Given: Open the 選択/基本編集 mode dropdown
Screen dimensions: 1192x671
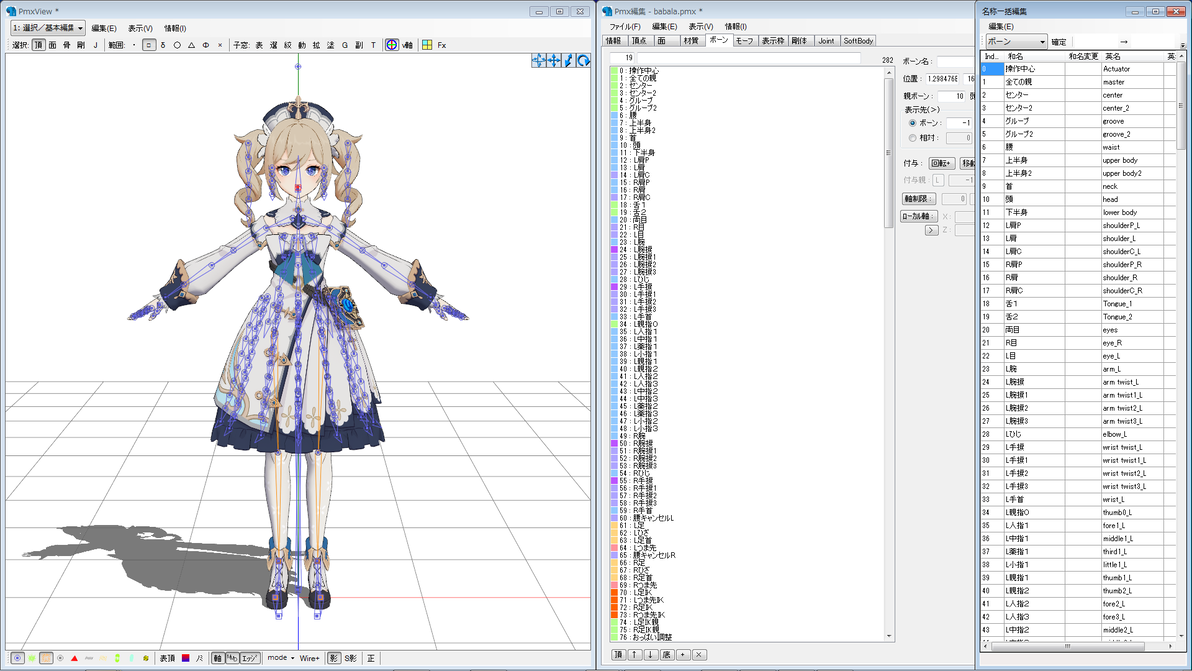Looking at the screenshot, I should pos(47,28).
